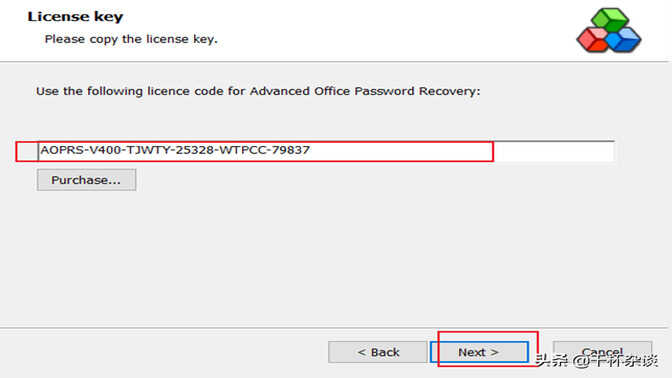Image resolution: width=672 pixels, height=378 pixels.
Task: Open the Purchase... dialog
Action: pyautogui.click(x=86, y=180)
